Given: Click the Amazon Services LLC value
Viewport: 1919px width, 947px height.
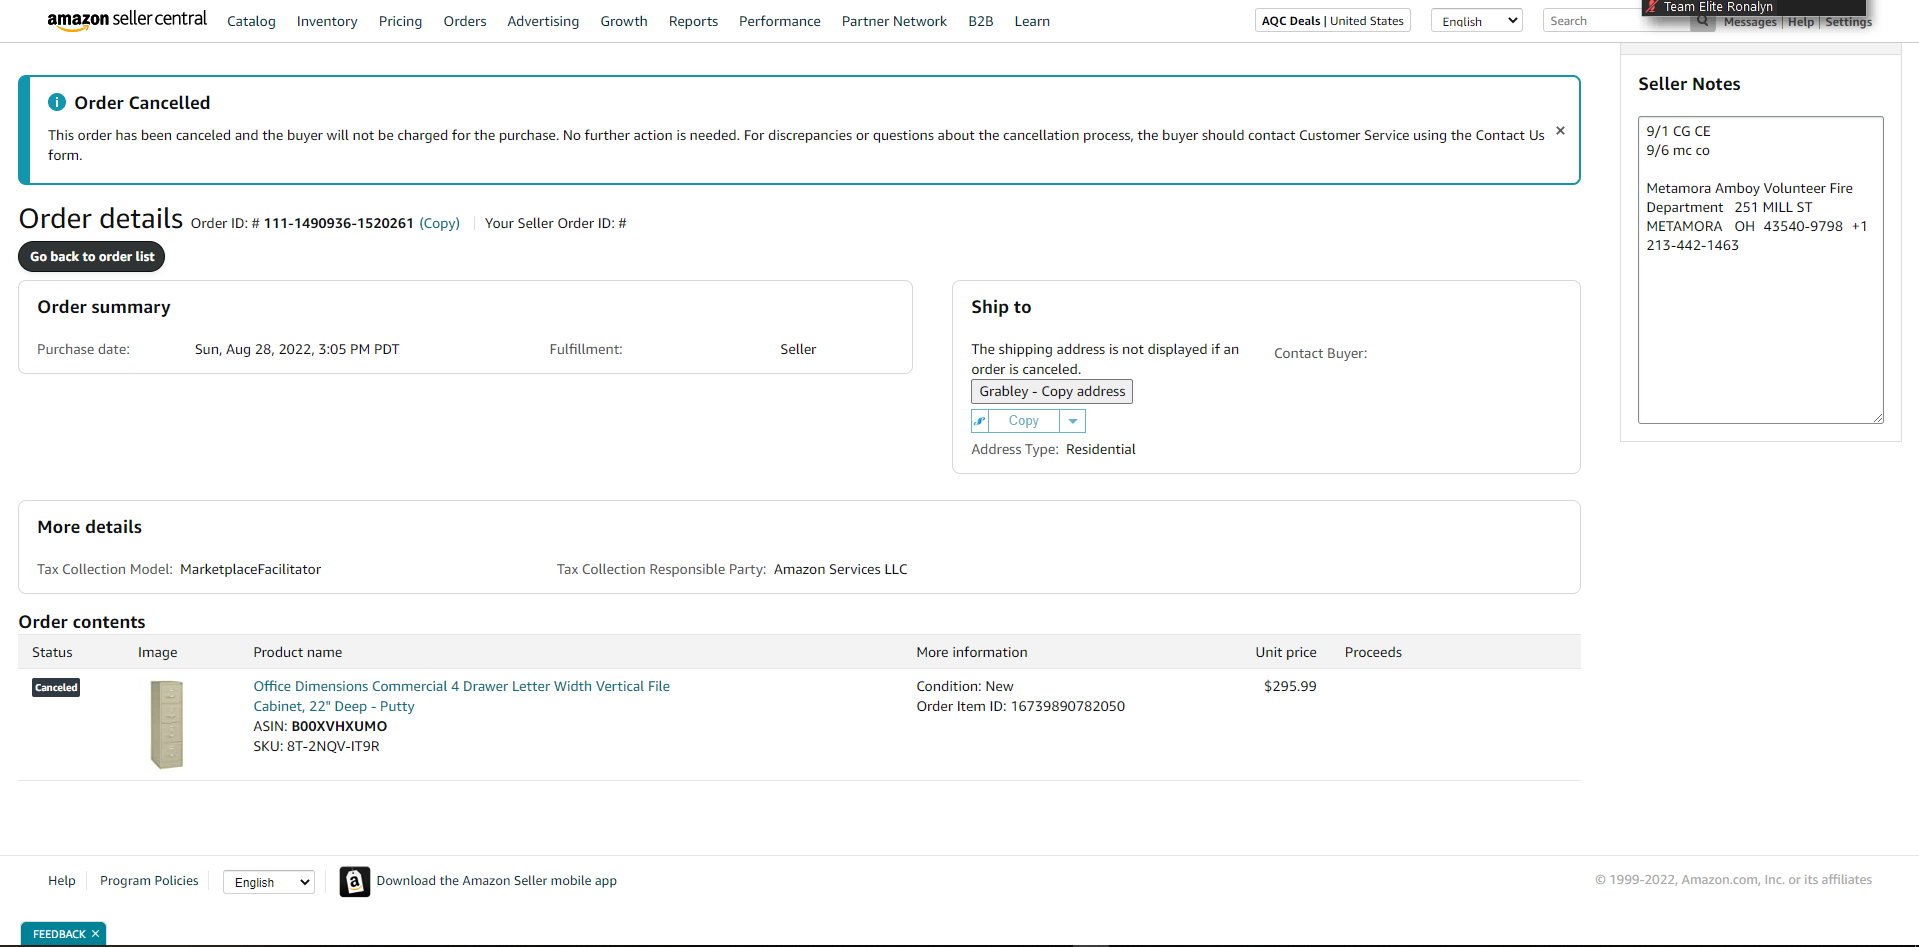Looking at the screenshot, I should click(x=841, y=569).
